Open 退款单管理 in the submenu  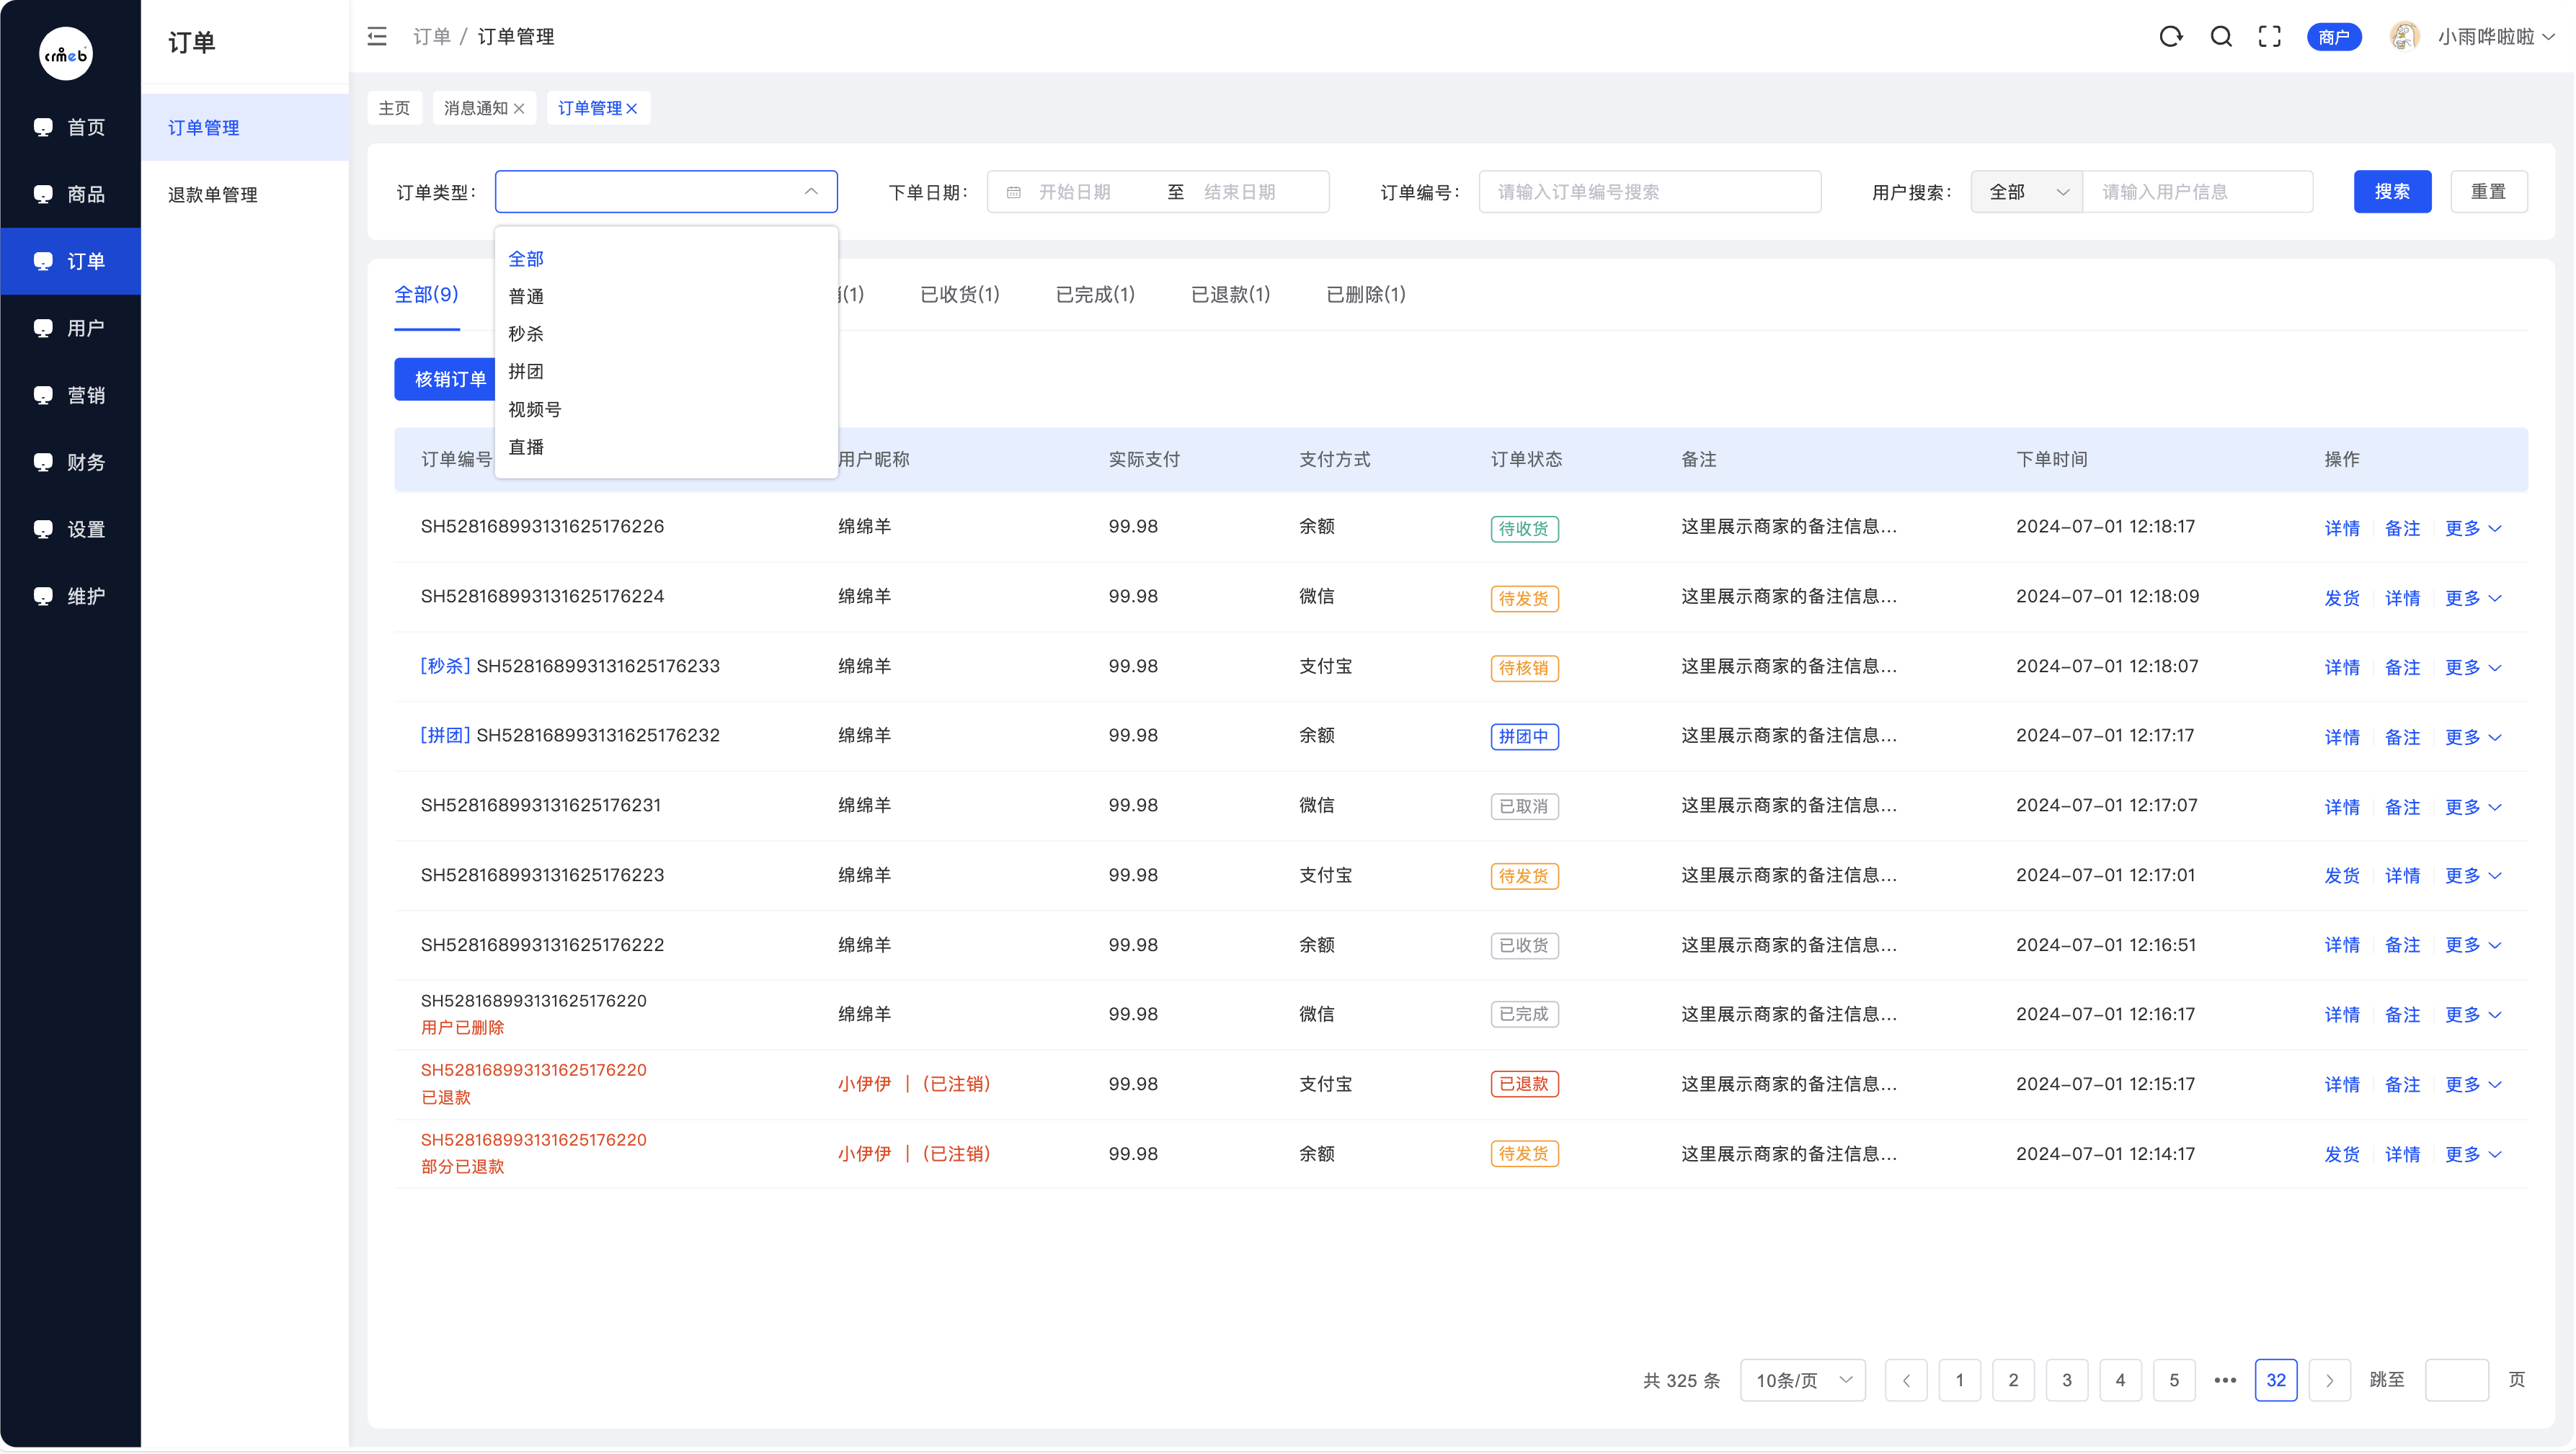coord(213,195)
